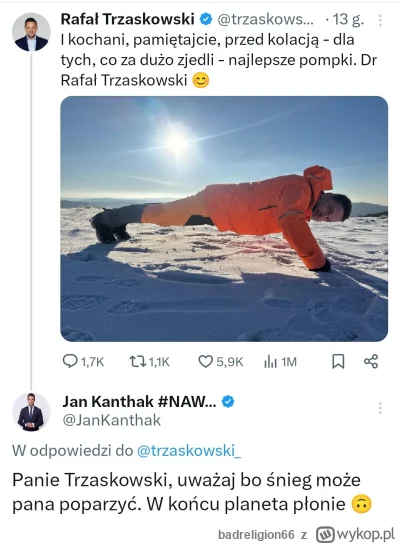Viewport: 400px width, 544px height.
Task: Like the tweet with the 5,9K heart icon
Action: (205, 362)
